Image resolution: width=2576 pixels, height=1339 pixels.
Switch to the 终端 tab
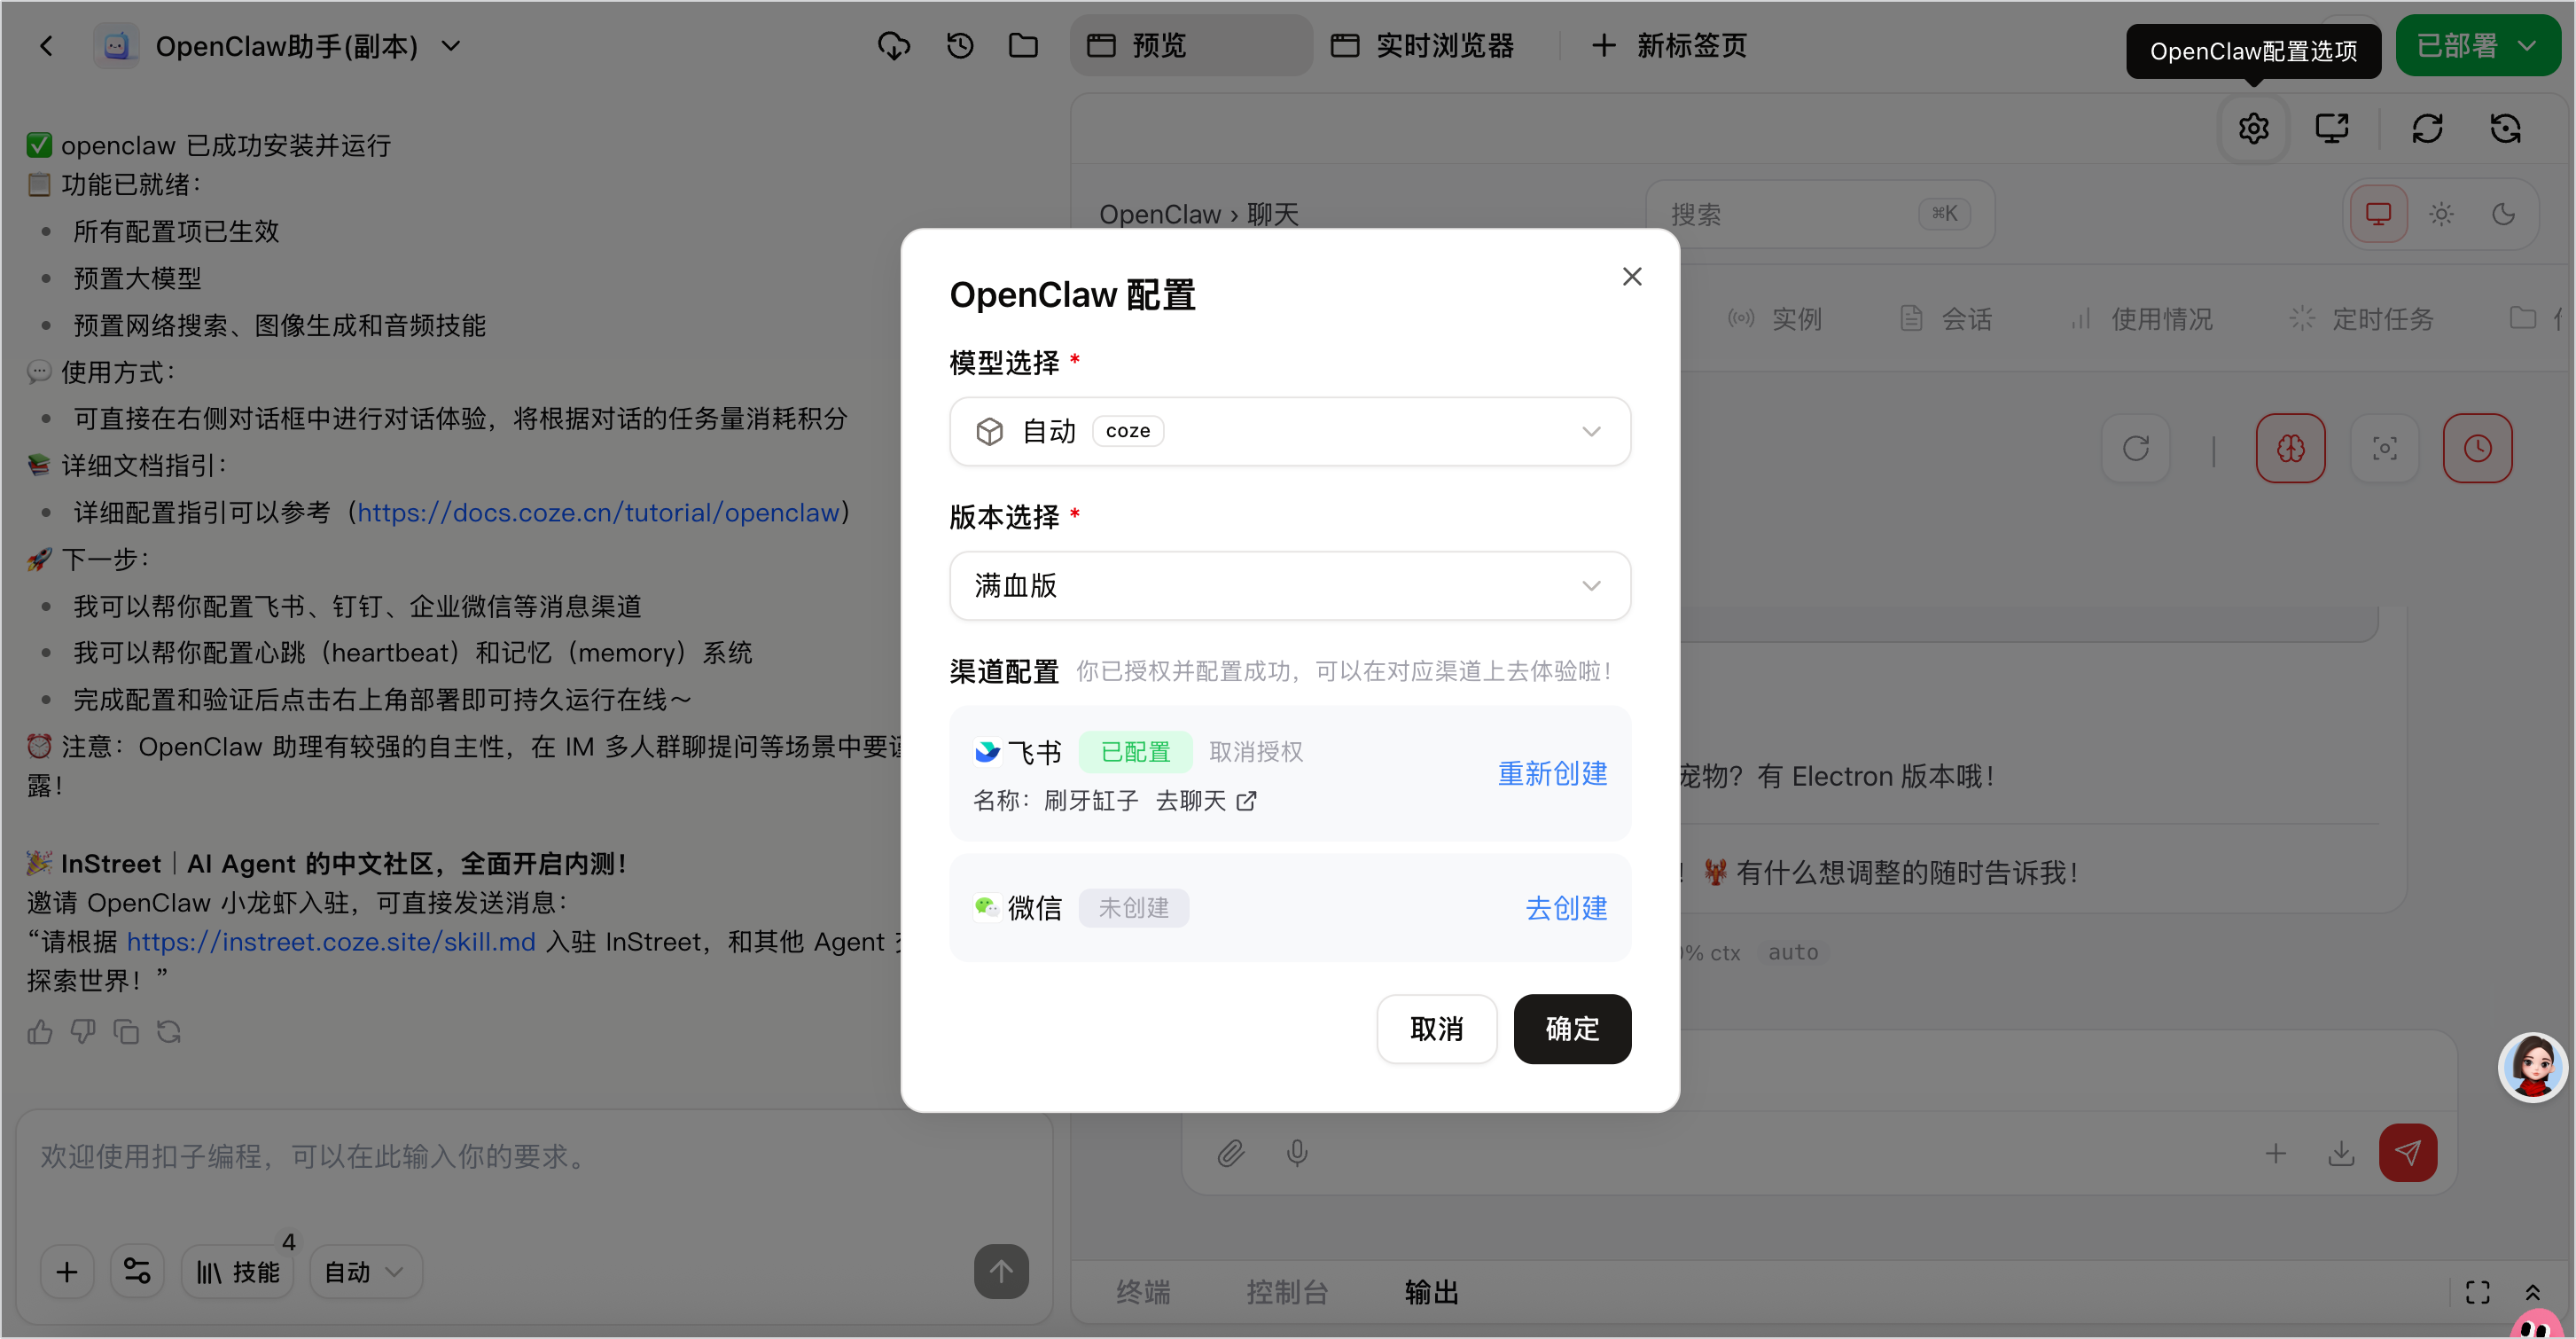(1143, 1292)
